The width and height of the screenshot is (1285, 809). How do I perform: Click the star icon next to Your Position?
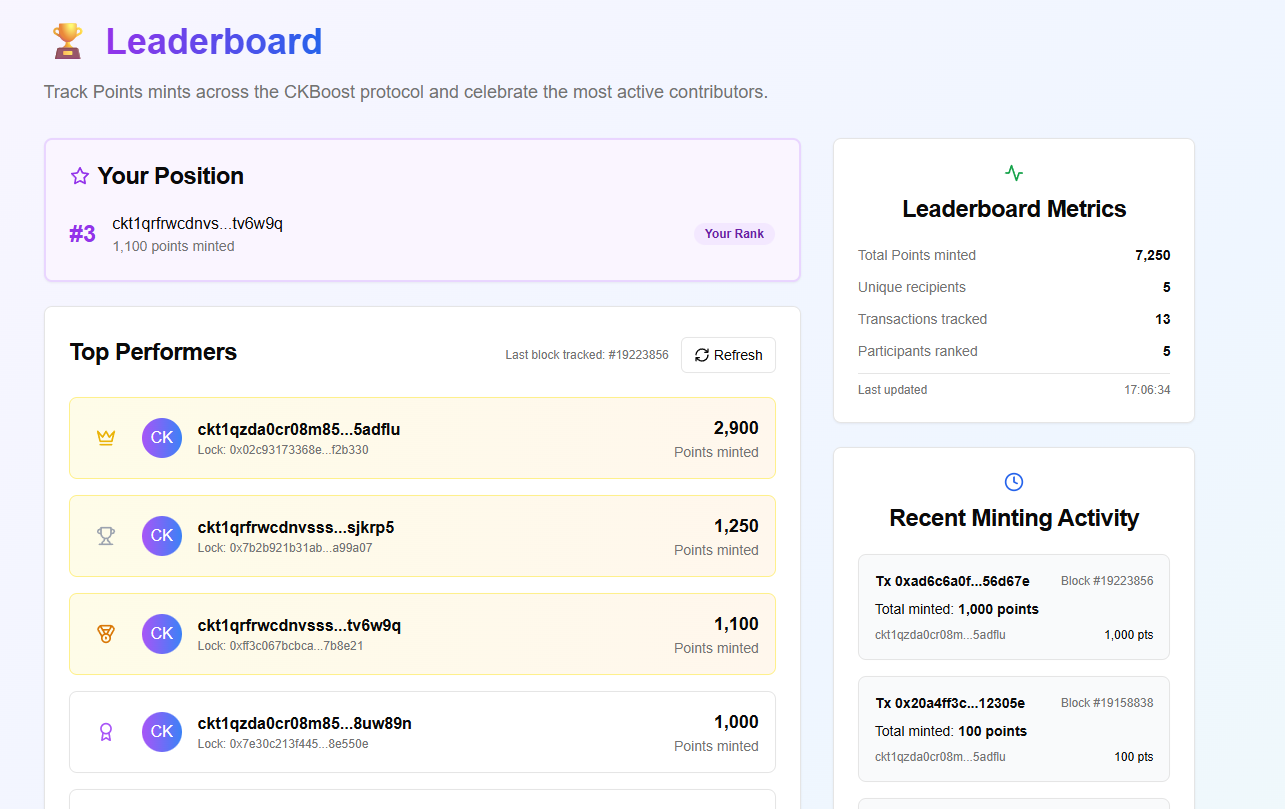coord(80,176)
